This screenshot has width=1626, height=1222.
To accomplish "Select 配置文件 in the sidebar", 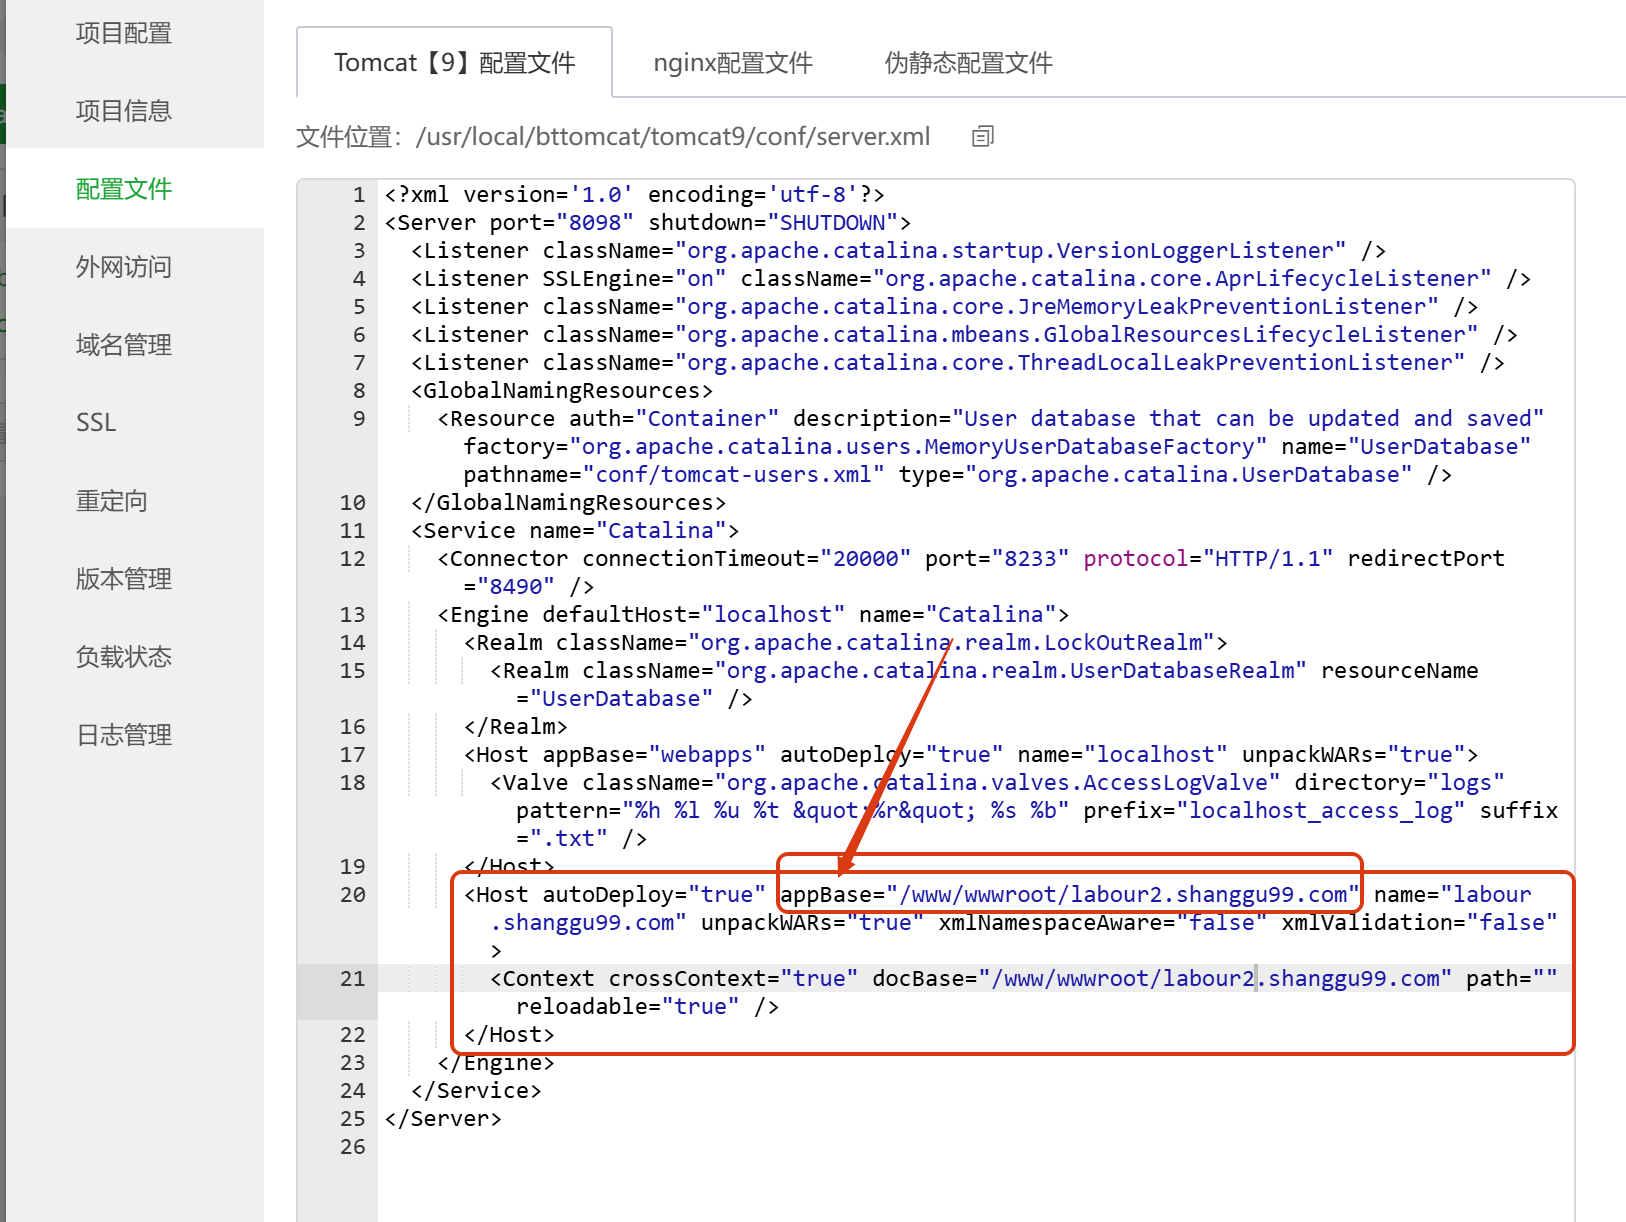I will [124, 188].
